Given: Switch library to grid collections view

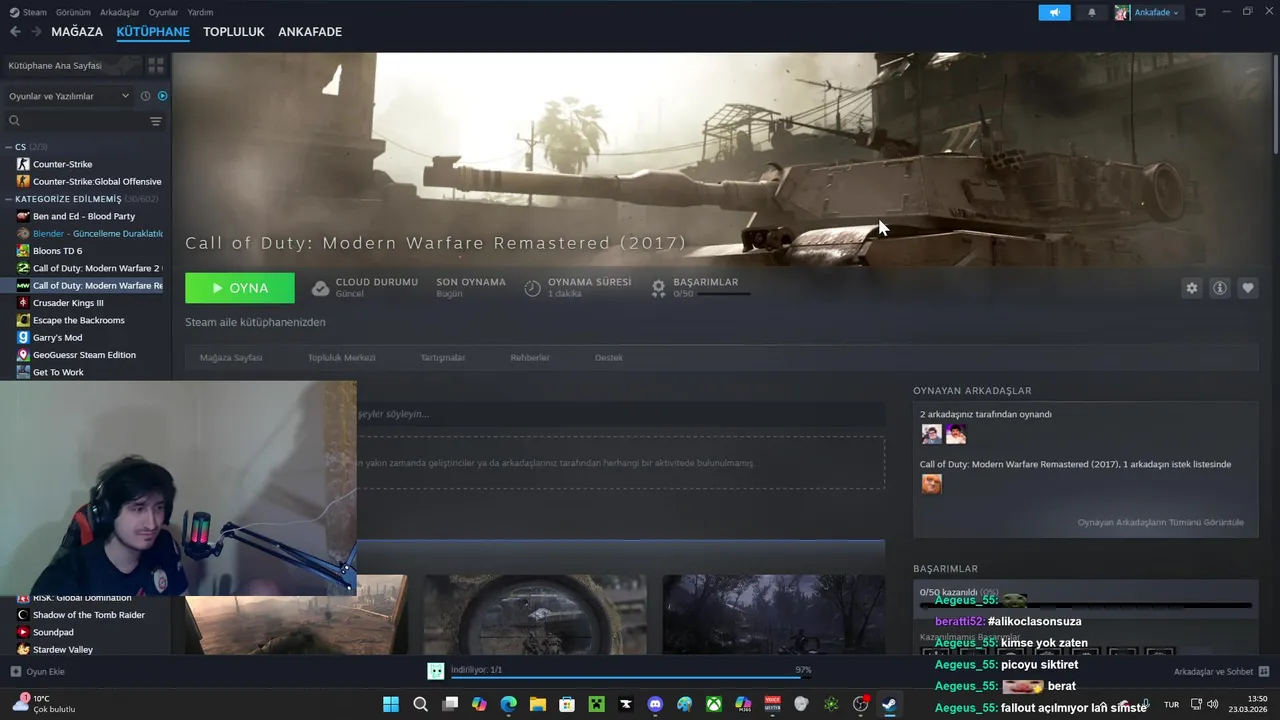Looking at the screenshot, I should 156,65.
